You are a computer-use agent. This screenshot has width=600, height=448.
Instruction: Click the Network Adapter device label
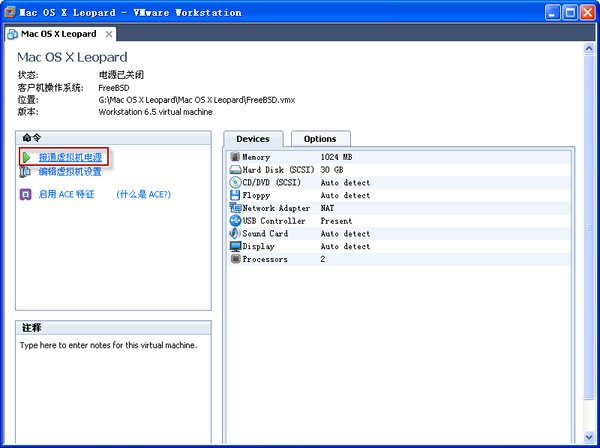click(x=276, y=208)
